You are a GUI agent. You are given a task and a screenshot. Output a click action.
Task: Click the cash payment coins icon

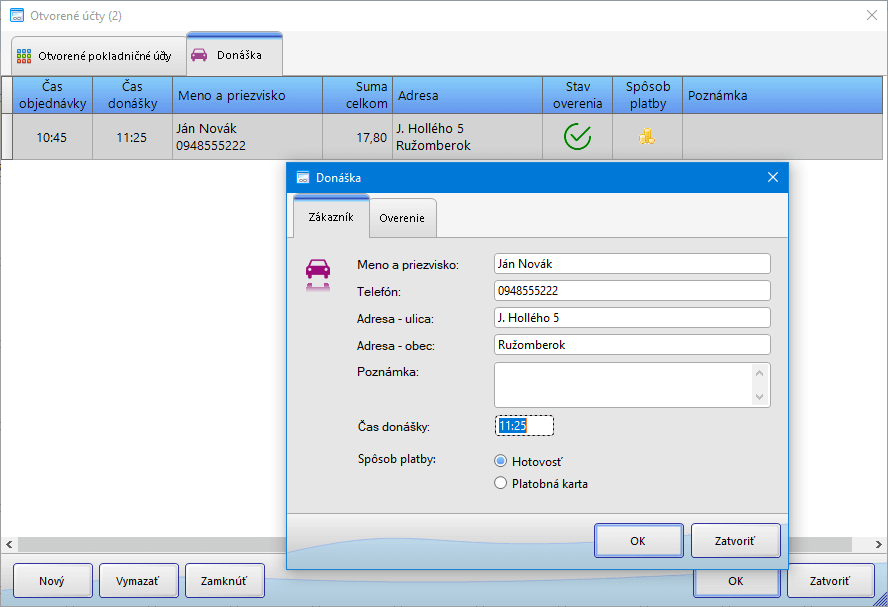click(647, 137)
